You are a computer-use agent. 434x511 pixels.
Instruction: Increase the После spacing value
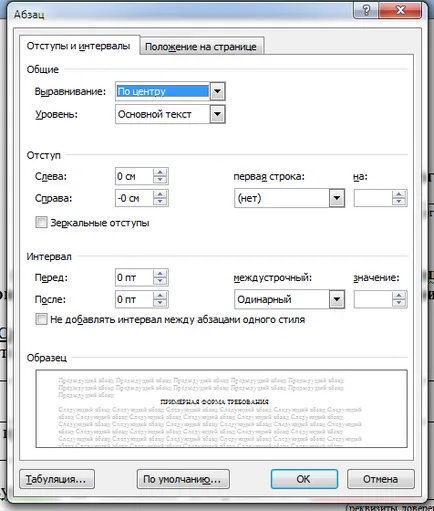click(x=160, y=295)
